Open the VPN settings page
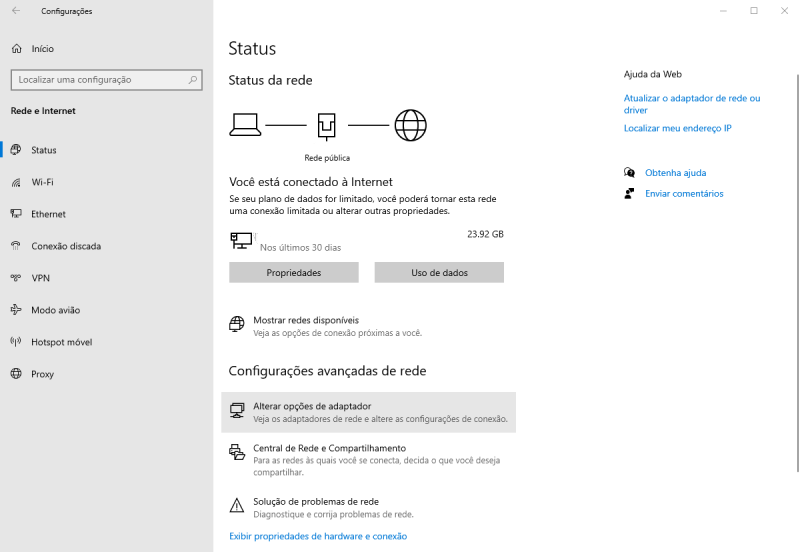800x552 pixels. (107, 278)
